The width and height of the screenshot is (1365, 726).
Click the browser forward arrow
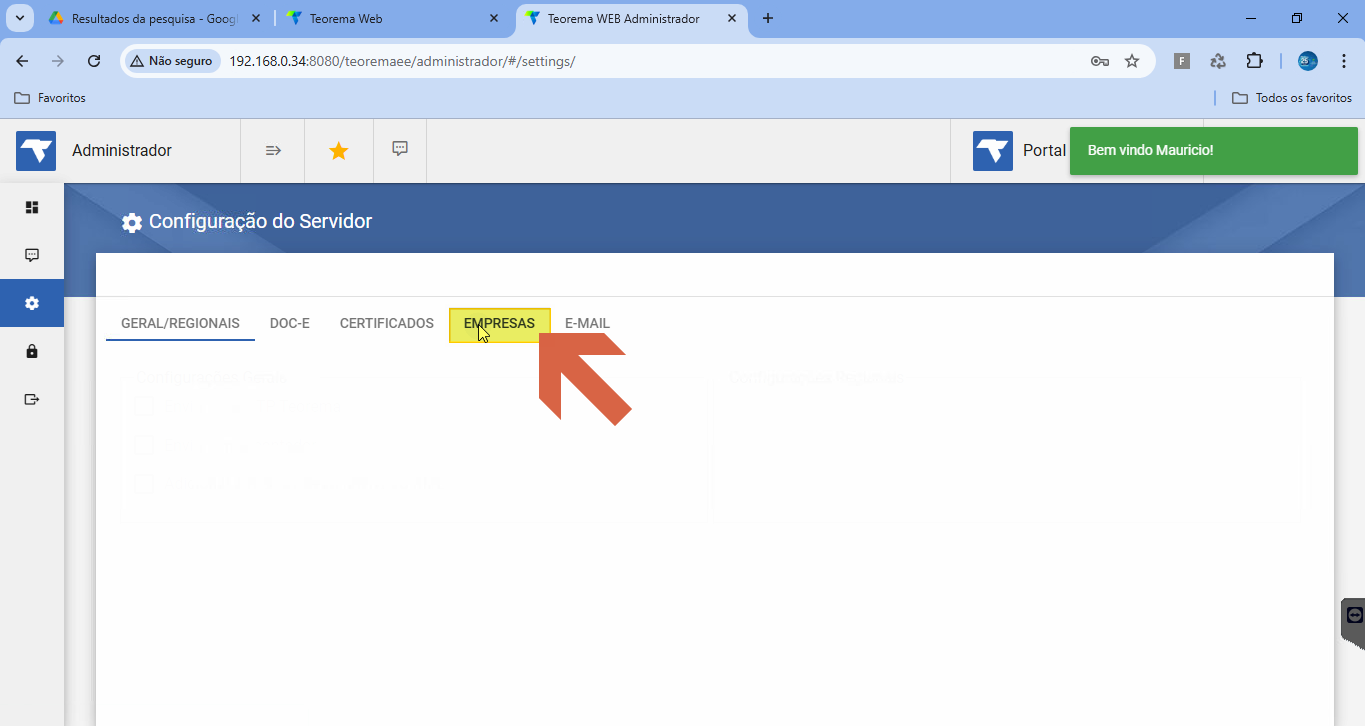(x=58, y=61)
